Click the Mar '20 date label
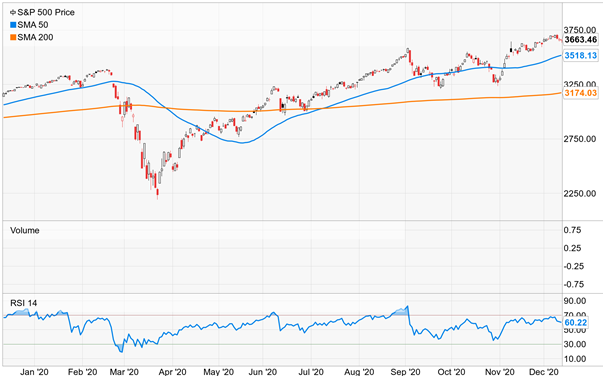 [124, 372]
